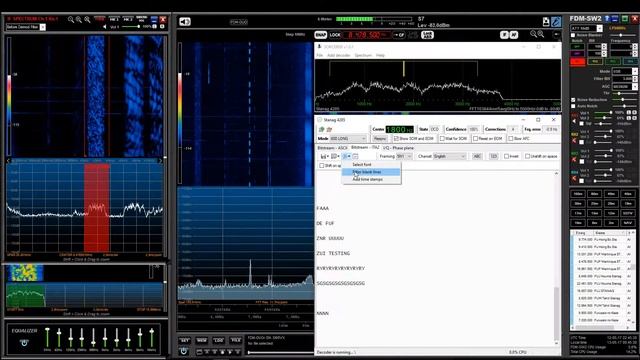Viewport: 640px width, 360px height.
Task: Open the Channel language dropdown
Action: pyautogui.click(x=449, y=156)
